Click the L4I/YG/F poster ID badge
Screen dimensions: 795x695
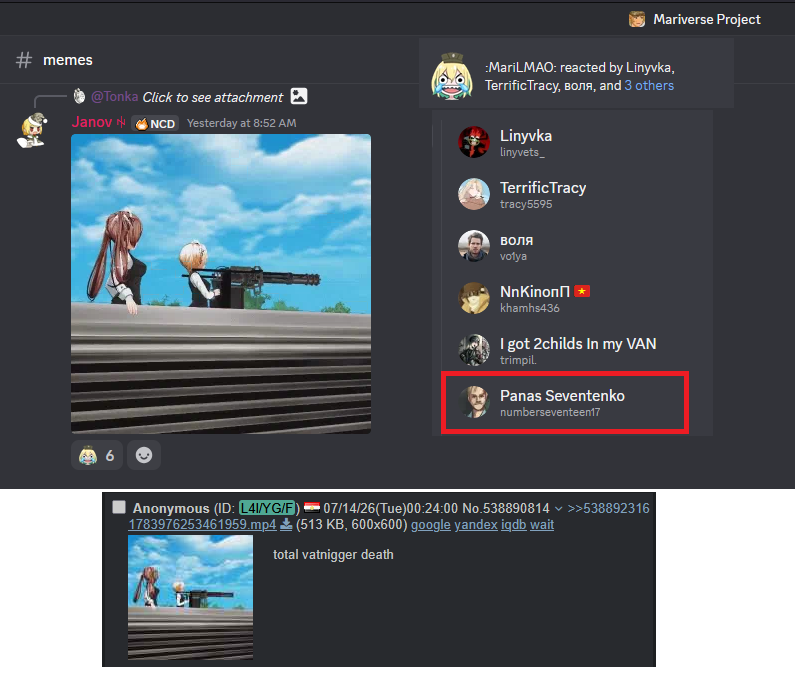click(267, 508)
